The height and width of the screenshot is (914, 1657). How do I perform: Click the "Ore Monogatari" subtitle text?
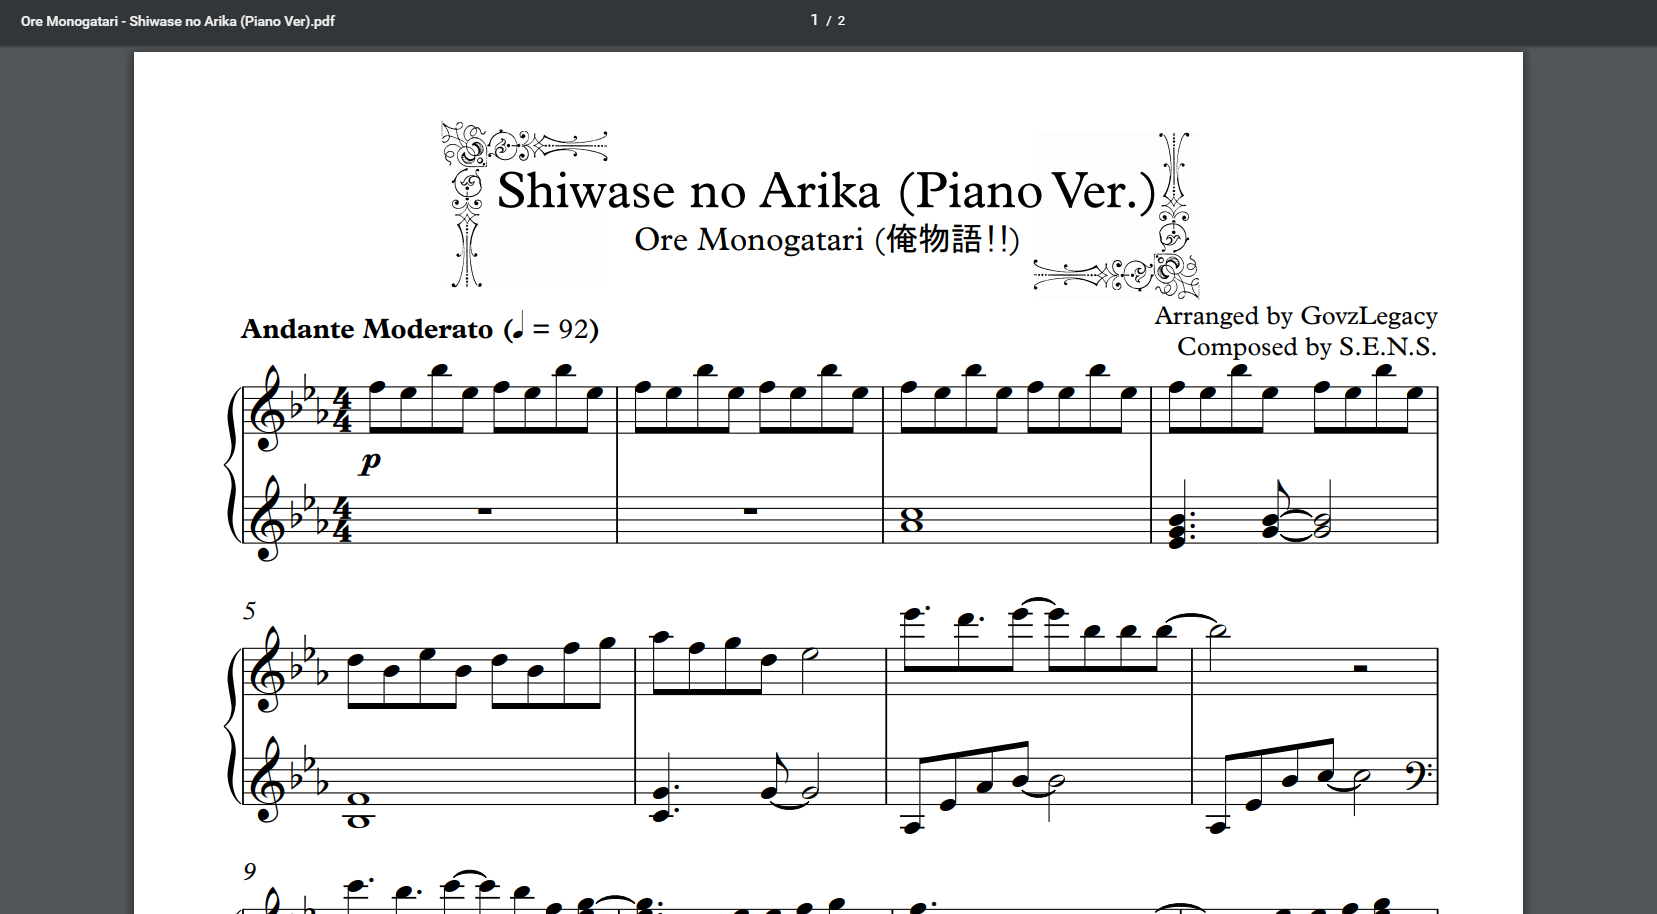748,240
